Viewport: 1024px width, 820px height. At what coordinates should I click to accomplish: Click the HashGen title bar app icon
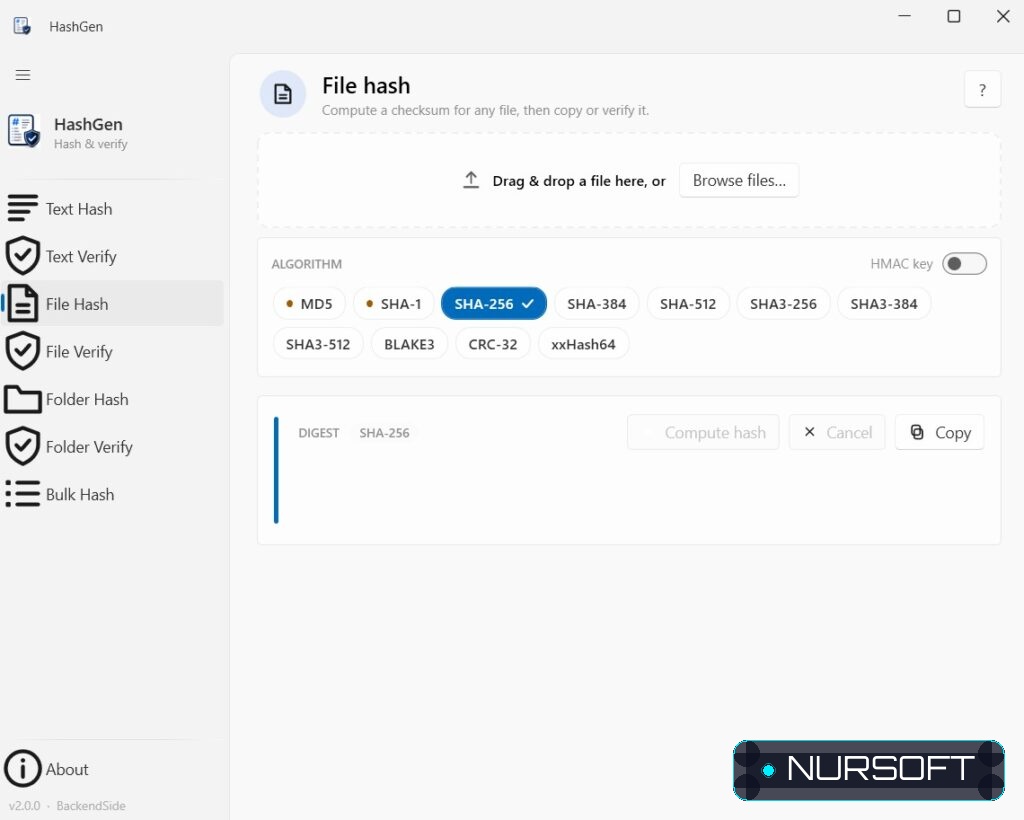coord(22,26)
